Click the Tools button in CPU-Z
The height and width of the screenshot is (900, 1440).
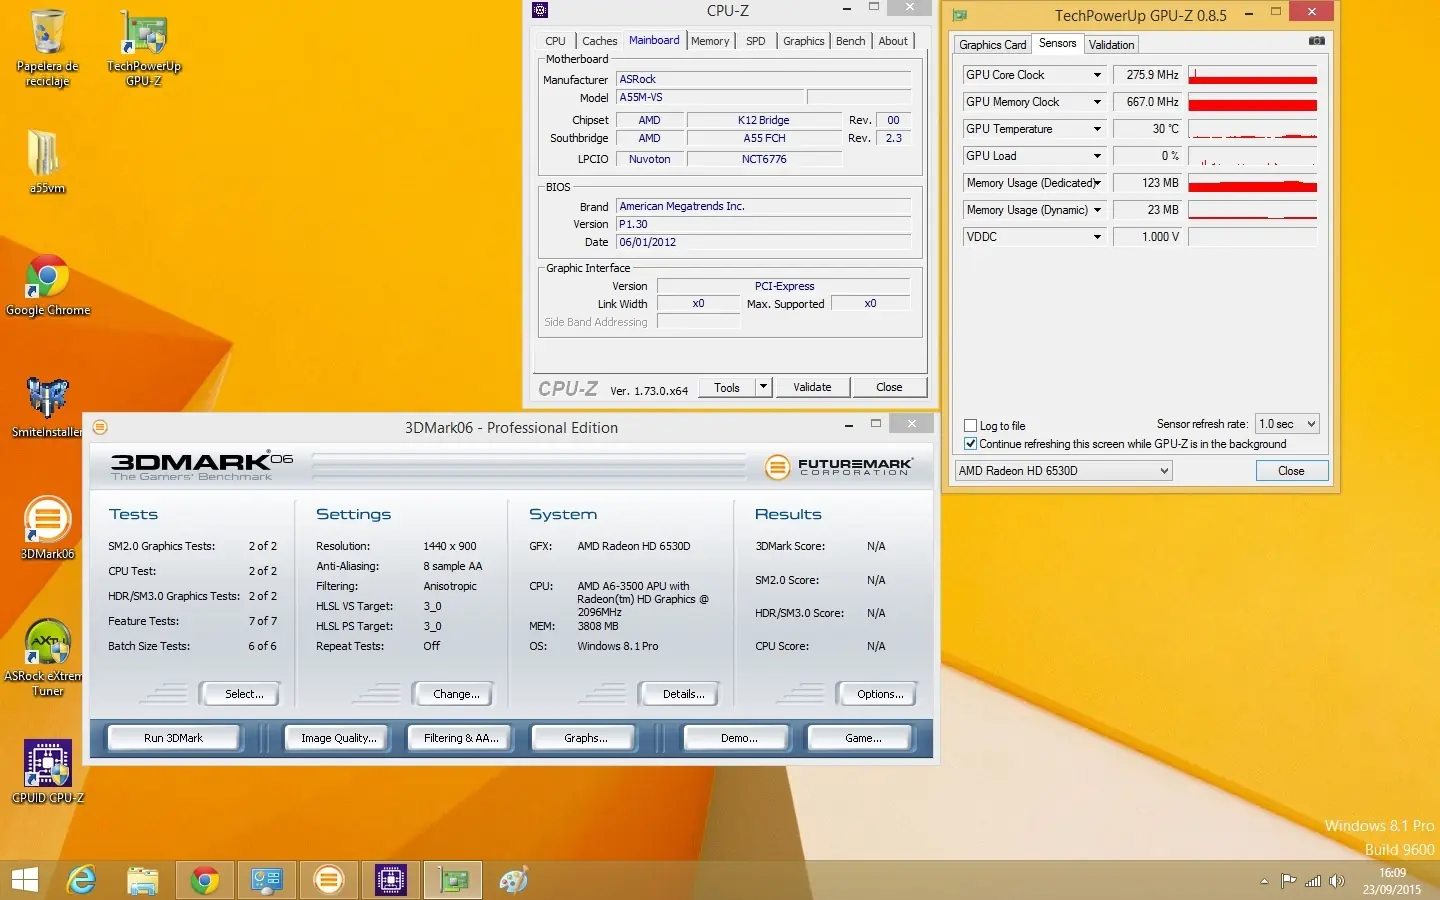click(x=727, y=387)
